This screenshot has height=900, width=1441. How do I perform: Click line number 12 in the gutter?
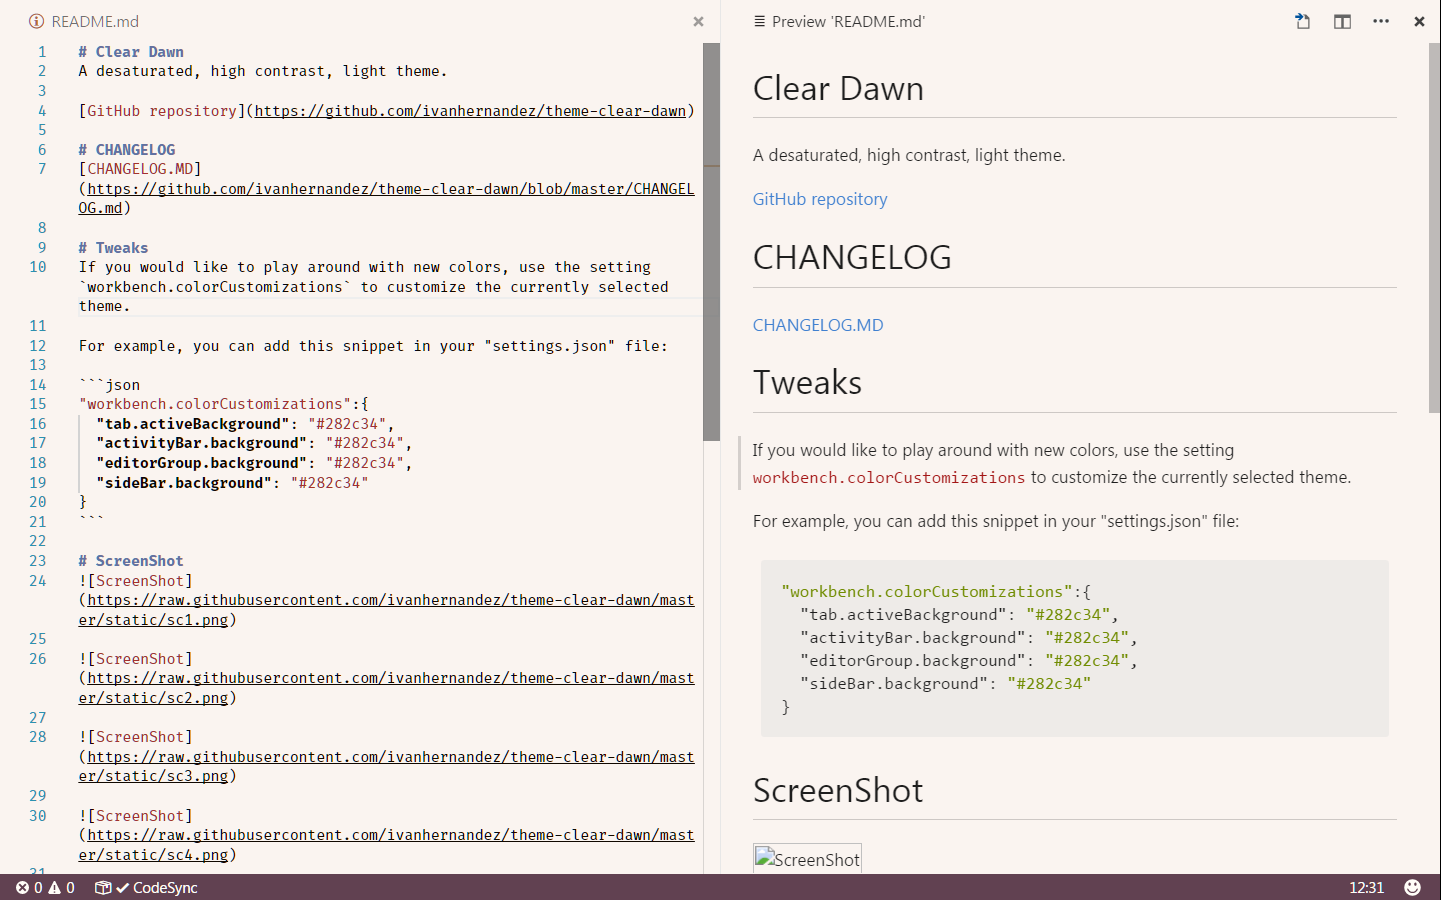[x=38, y=346]
